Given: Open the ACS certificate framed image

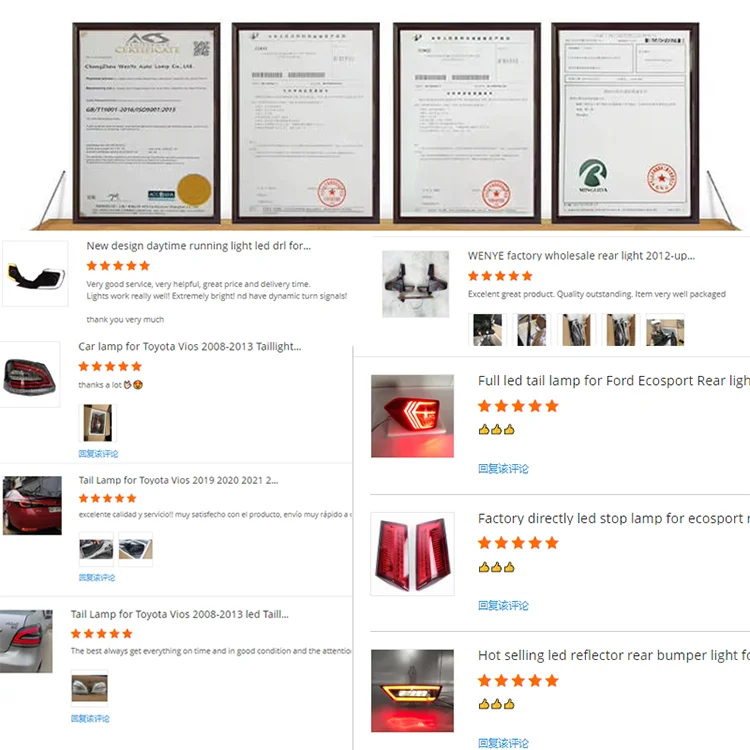Looking at the screenshot, I should [146, 123].
